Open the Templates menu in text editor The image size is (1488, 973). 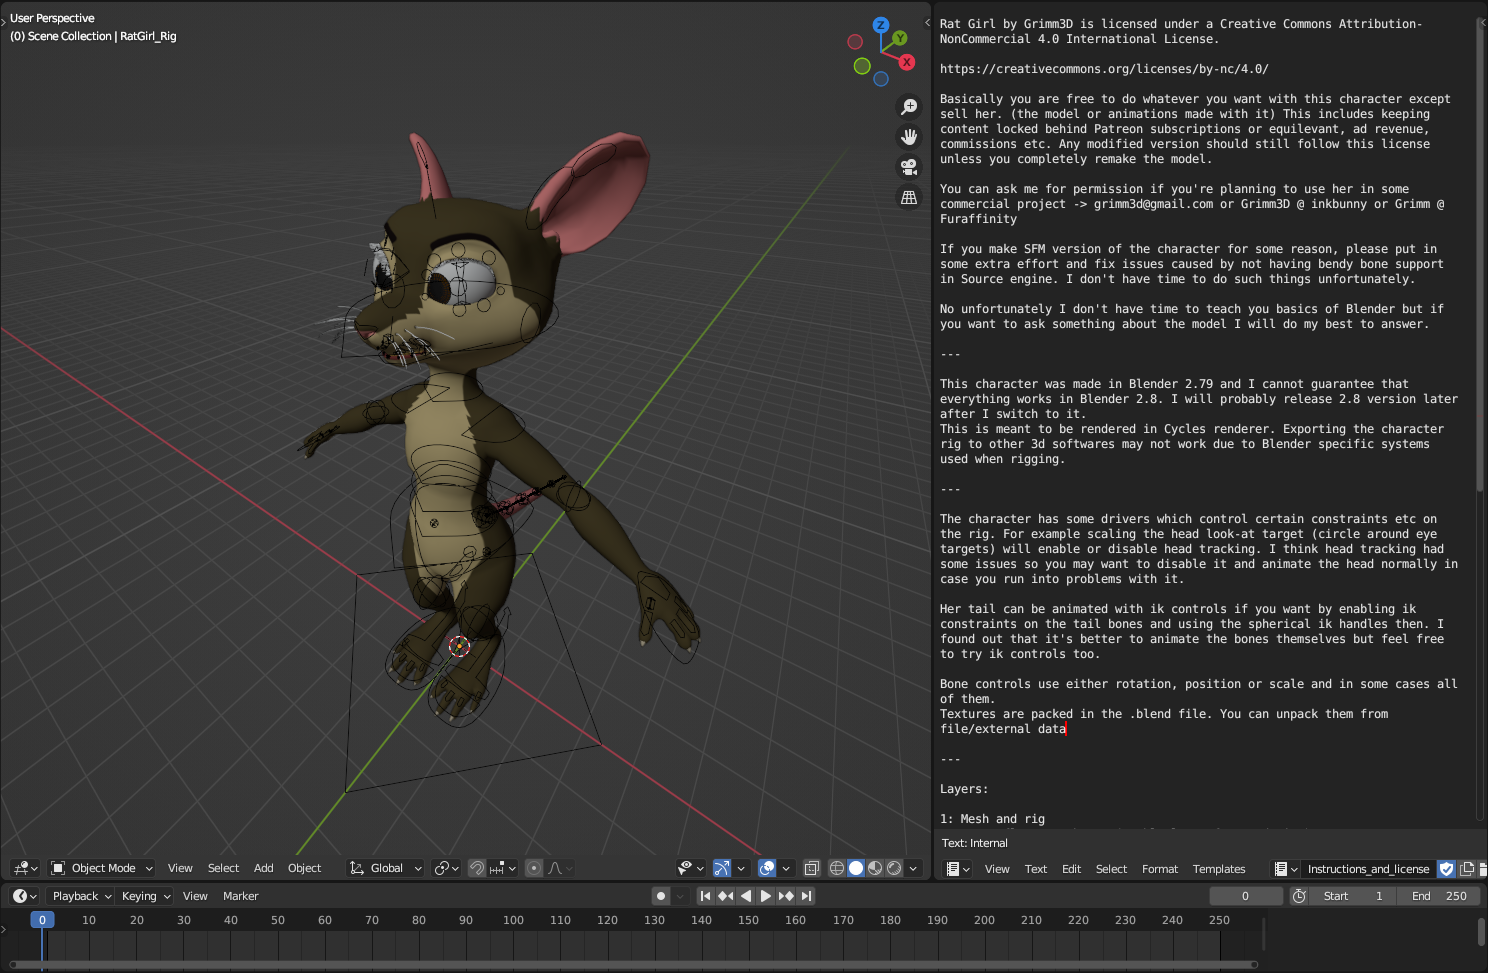[1218, 869]
